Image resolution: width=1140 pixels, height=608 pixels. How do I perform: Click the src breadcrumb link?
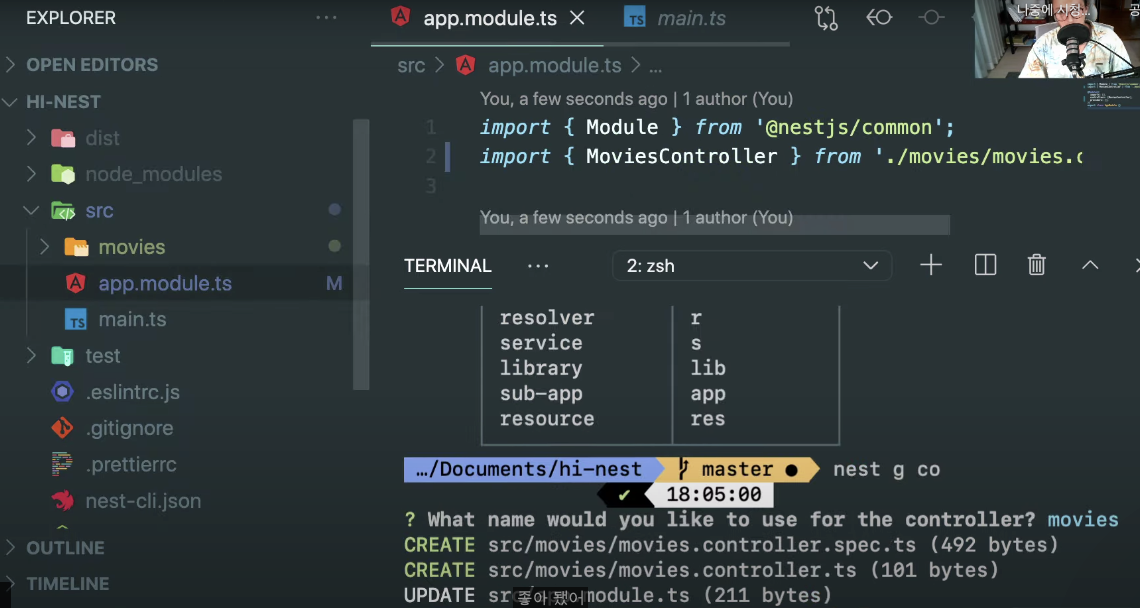click(411, 66)
